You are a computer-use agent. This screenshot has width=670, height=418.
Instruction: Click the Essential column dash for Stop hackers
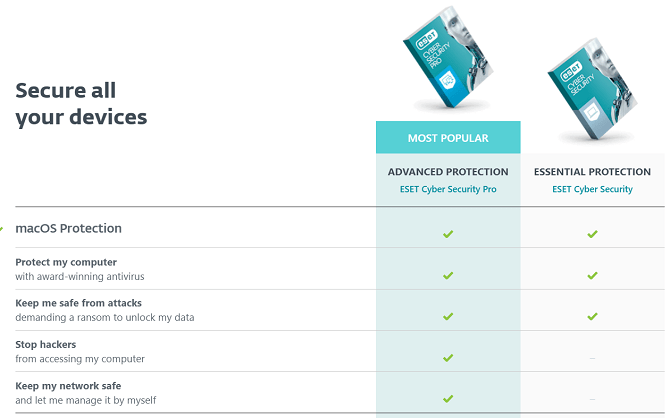click(x=592, y=357)
